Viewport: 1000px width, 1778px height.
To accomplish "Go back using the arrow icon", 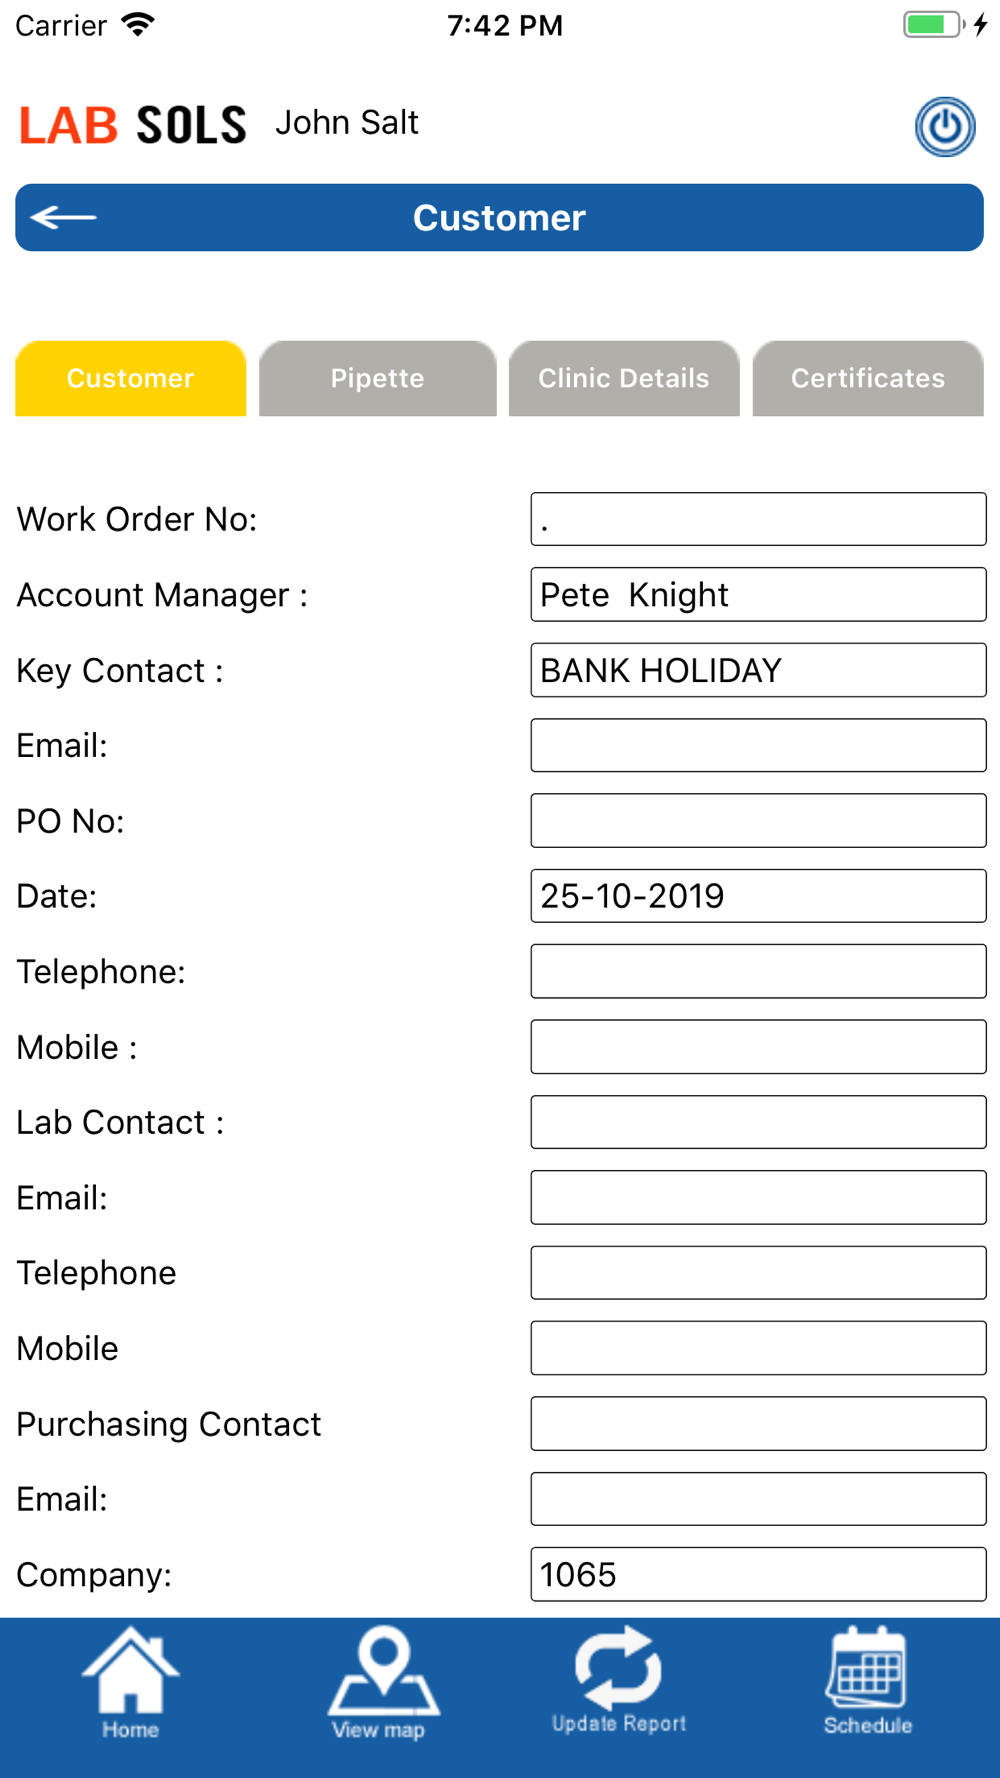I will click(x=63, y=217).
